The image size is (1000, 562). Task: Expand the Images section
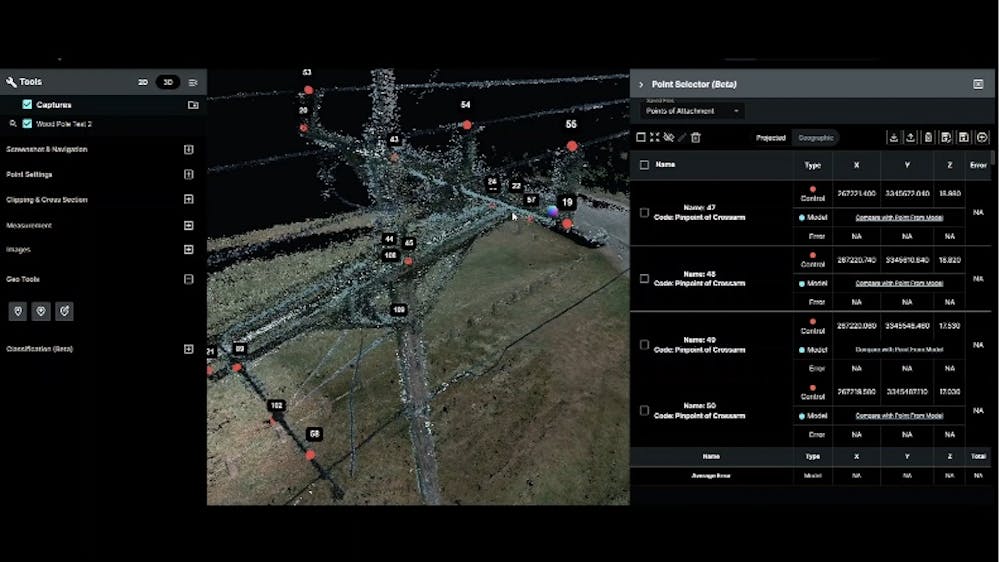(x=189, y=249)
